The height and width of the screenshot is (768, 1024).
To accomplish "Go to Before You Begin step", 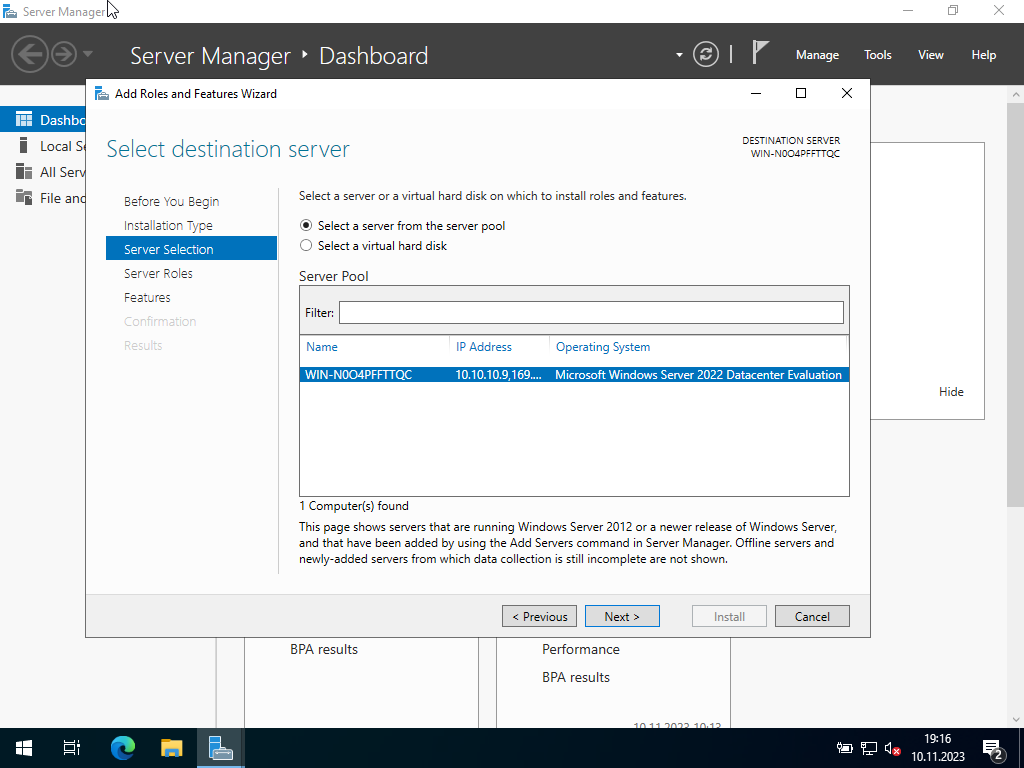I will [172, 201].
